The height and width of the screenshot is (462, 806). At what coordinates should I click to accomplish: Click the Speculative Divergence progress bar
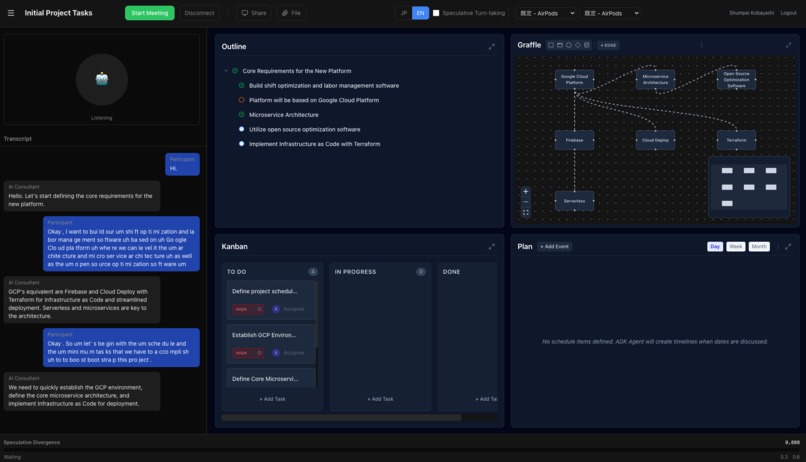click(x=402, y=449)
